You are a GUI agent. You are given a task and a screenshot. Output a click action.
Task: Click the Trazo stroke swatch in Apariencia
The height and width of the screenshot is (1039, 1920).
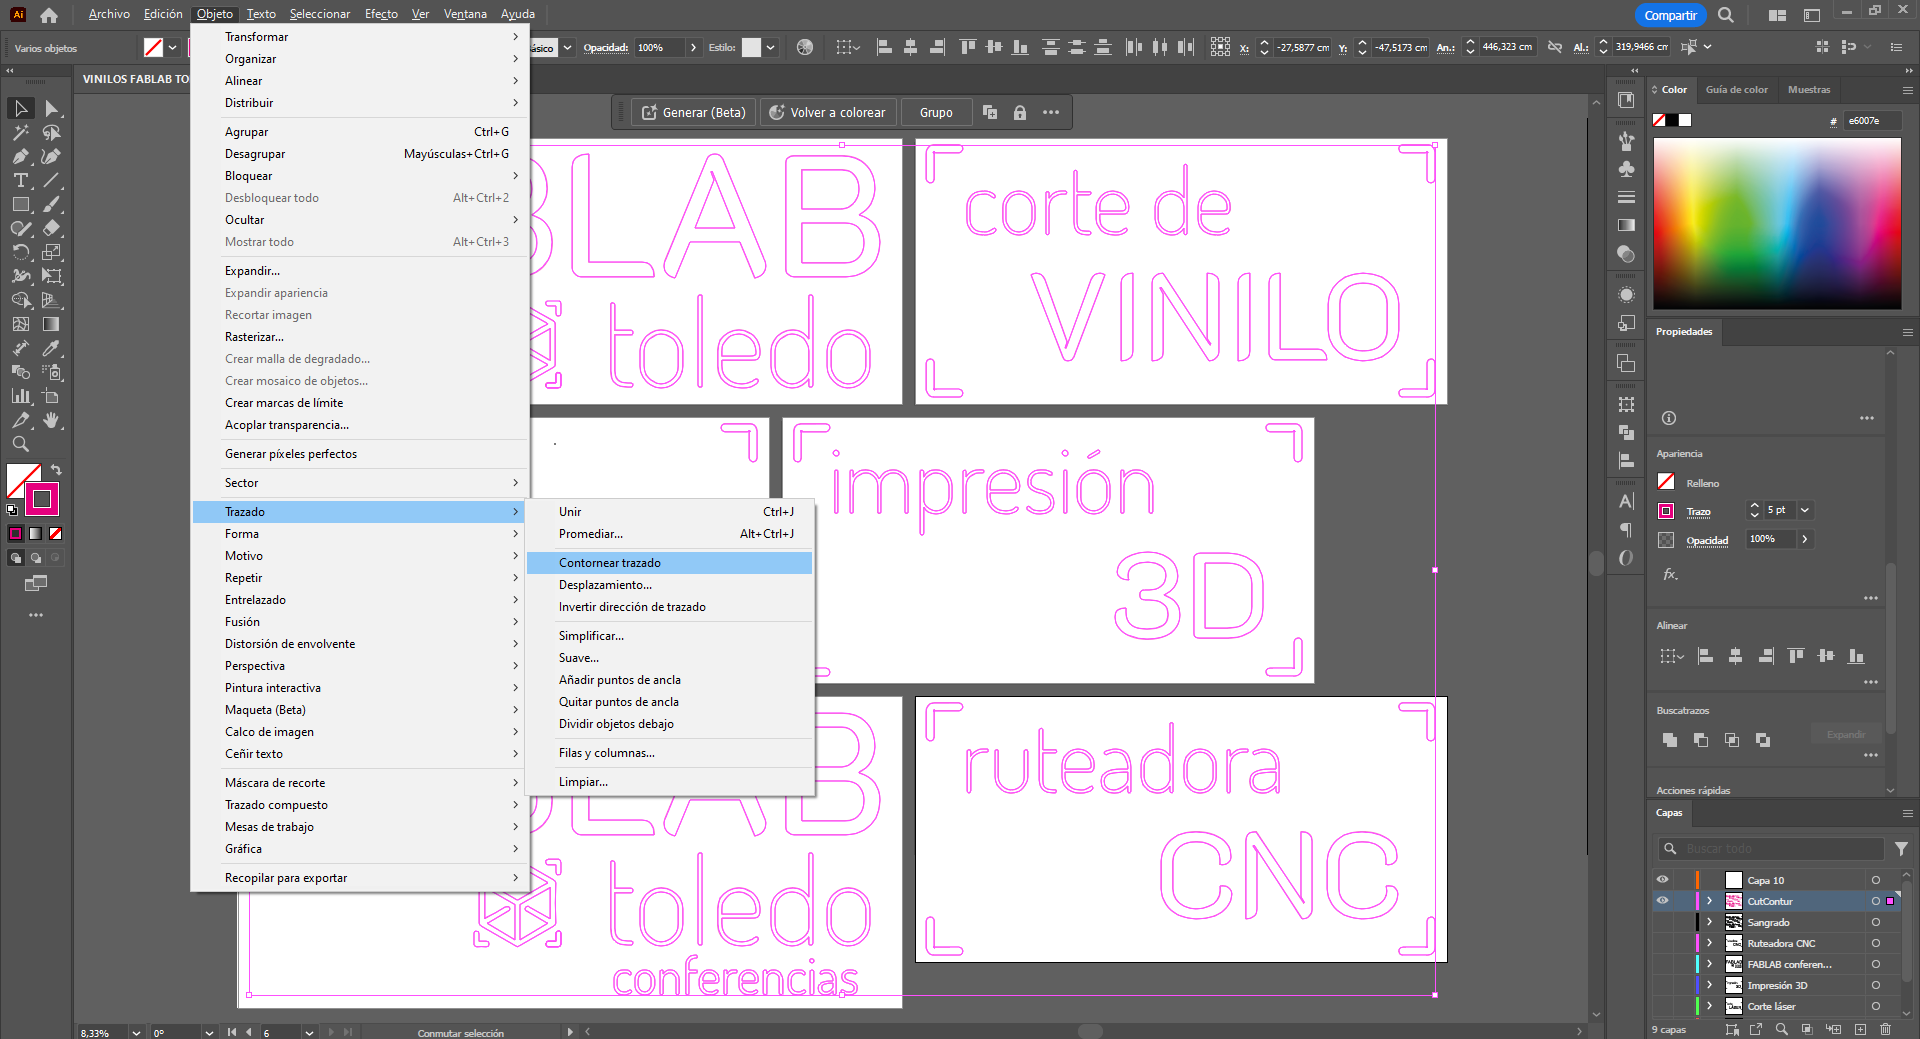coord(1666,511)
